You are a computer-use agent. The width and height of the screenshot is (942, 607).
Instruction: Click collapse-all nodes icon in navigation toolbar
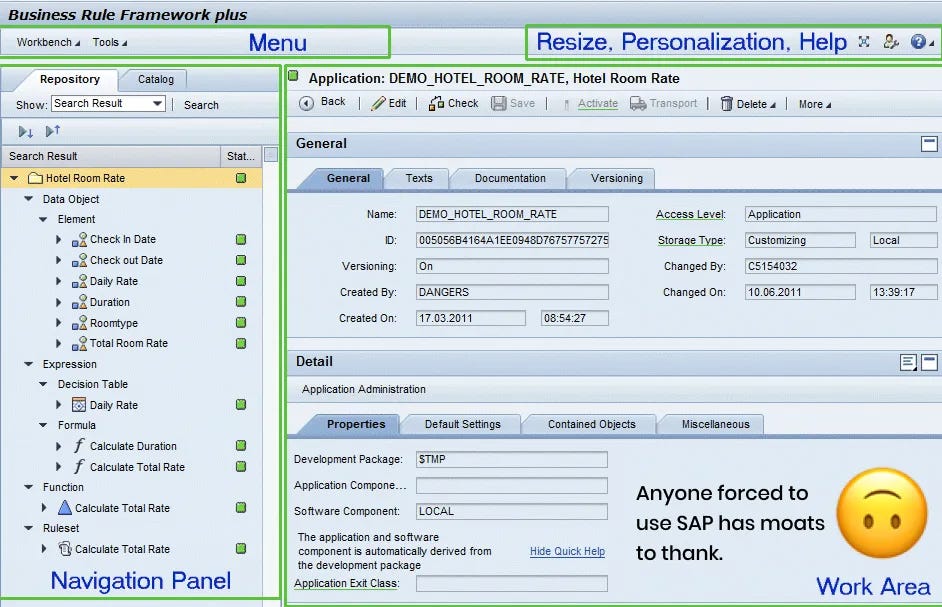click(53, 130)
